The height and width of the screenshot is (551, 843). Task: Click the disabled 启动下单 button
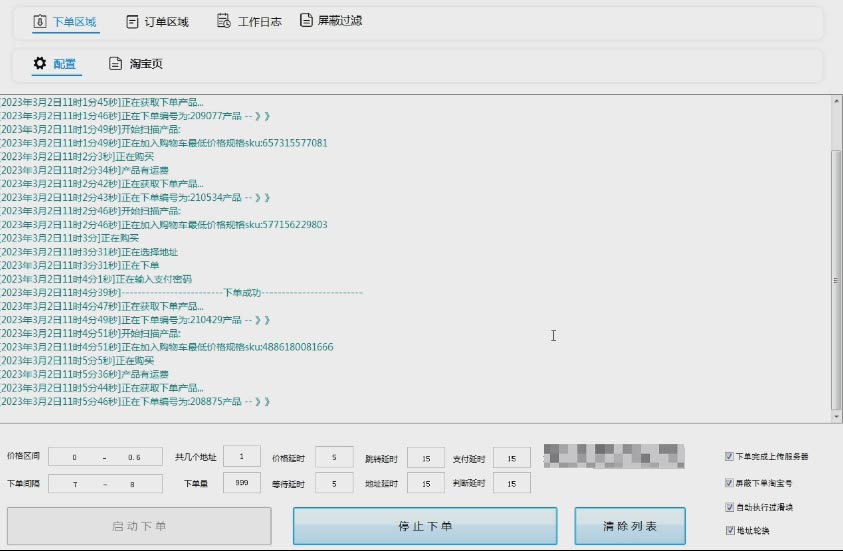coord(139,526)
